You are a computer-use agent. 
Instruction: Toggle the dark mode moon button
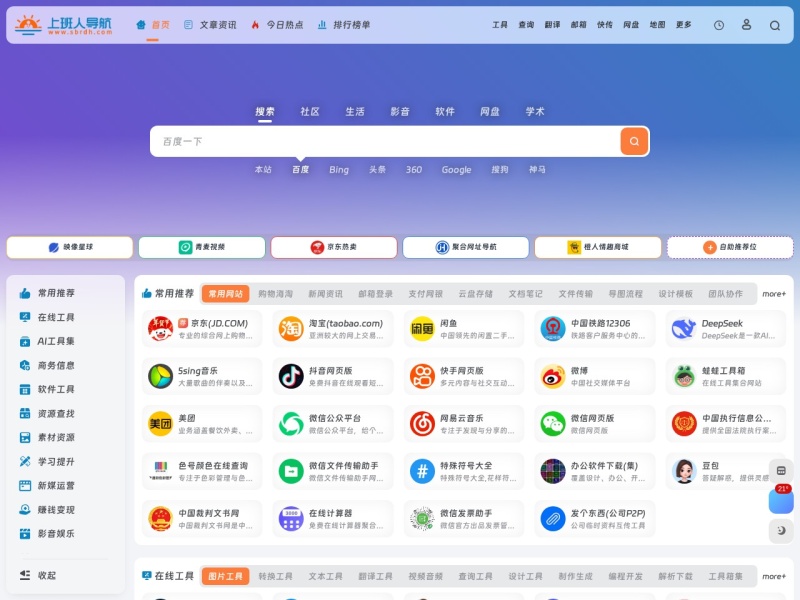point(781,531)
